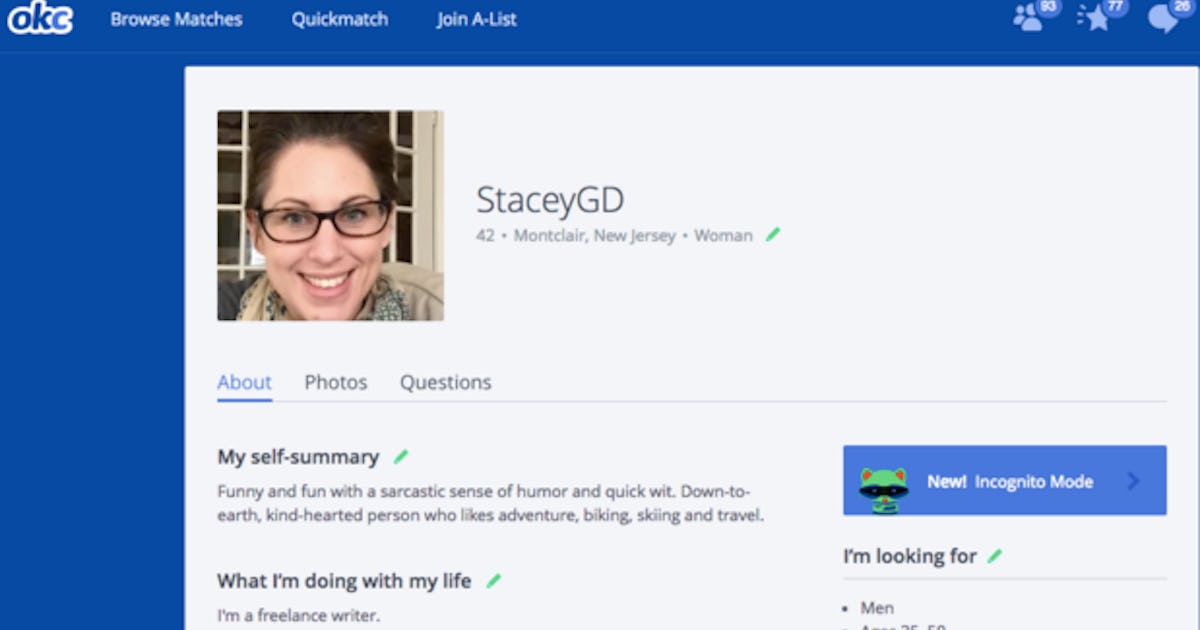Click pencil next to What I'm doing with my life
The width and height of the screenshot is (1200, 630).
493,581
